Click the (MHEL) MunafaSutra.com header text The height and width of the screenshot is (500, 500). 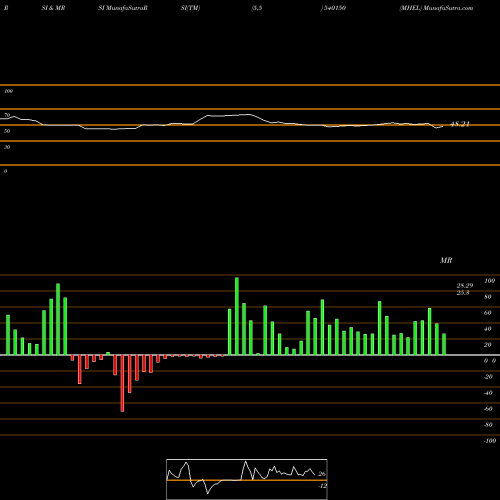(436, 8)
